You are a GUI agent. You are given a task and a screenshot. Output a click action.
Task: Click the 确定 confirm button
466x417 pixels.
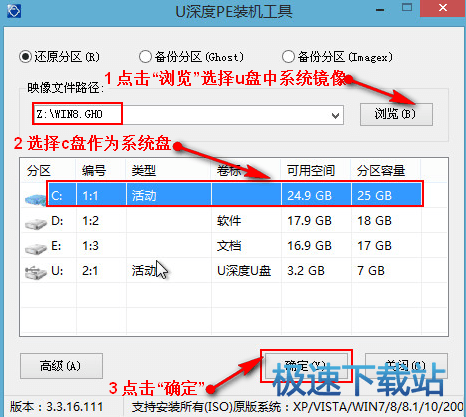[x=306, y=366]
